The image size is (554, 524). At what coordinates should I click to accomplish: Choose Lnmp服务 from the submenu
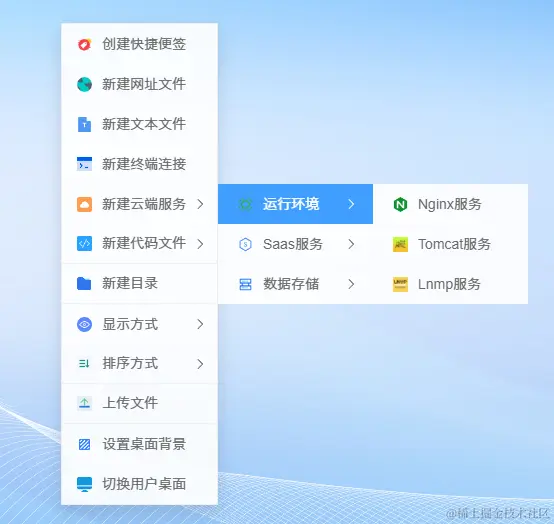tap(450, 284)
